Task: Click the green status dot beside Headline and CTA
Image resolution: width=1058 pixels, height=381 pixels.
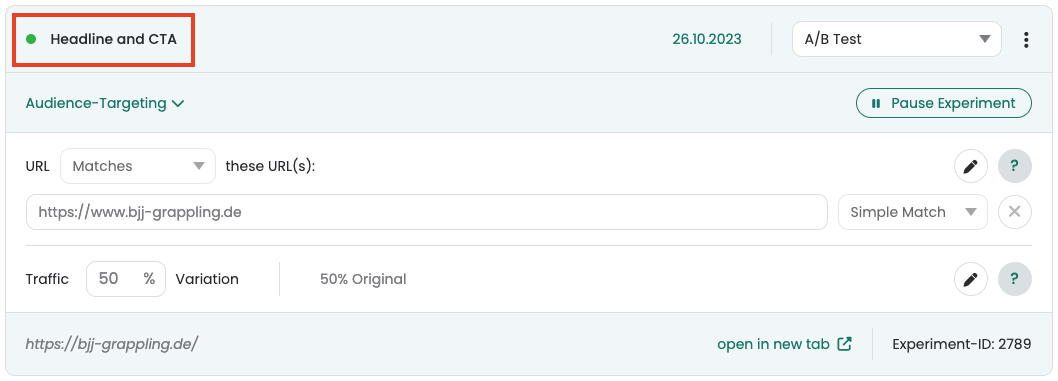Action: (x=31, y=39)
